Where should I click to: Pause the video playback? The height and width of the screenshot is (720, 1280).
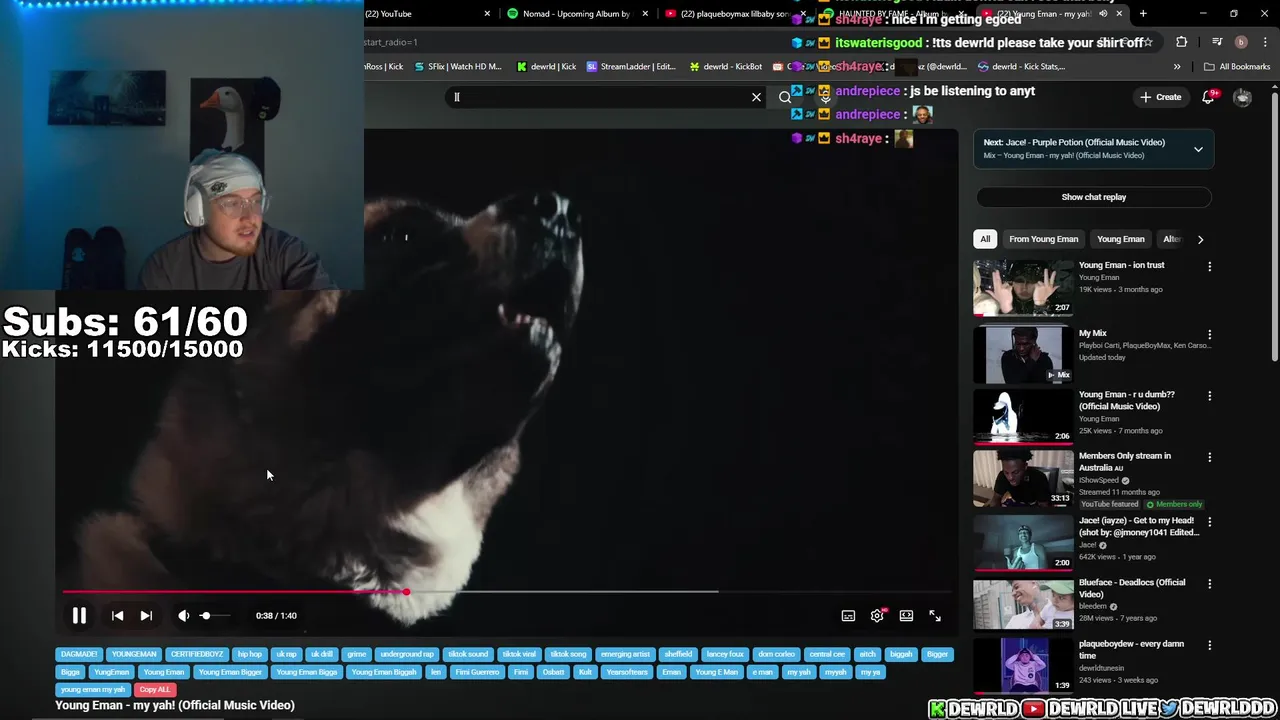[x=79, y=616]
